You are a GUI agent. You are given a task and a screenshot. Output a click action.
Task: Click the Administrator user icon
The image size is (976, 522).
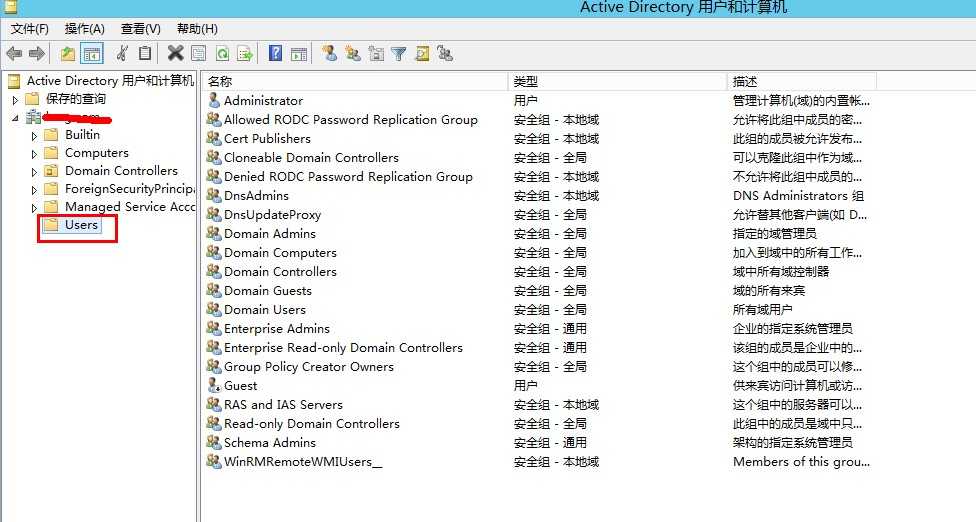tap(214, 100)
